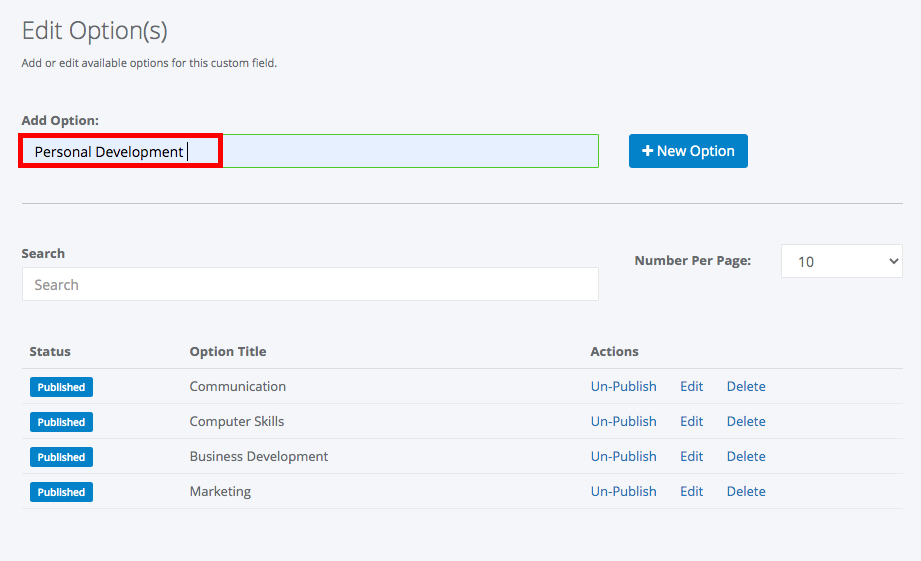Click the Published badge for Business Development
The height and width of the screenshot is (561, 921).
click(x=61, y=457)
